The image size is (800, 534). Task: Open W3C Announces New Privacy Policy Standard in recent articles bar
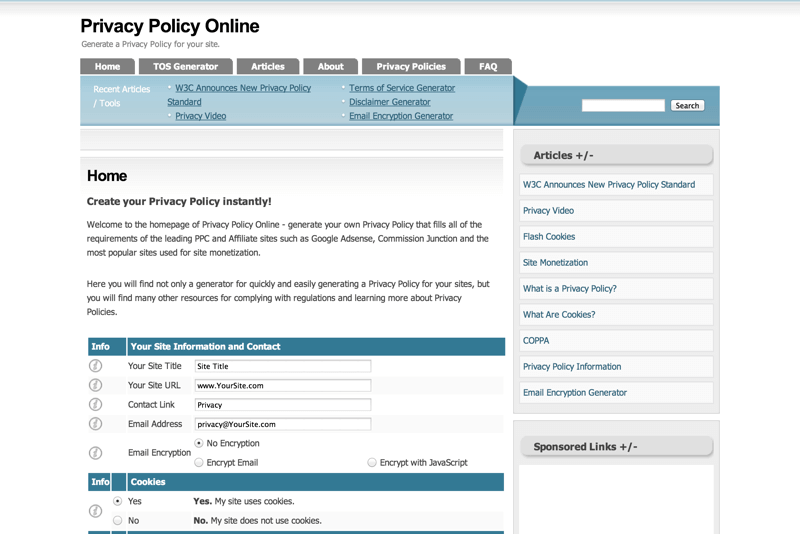coord(239,95)
